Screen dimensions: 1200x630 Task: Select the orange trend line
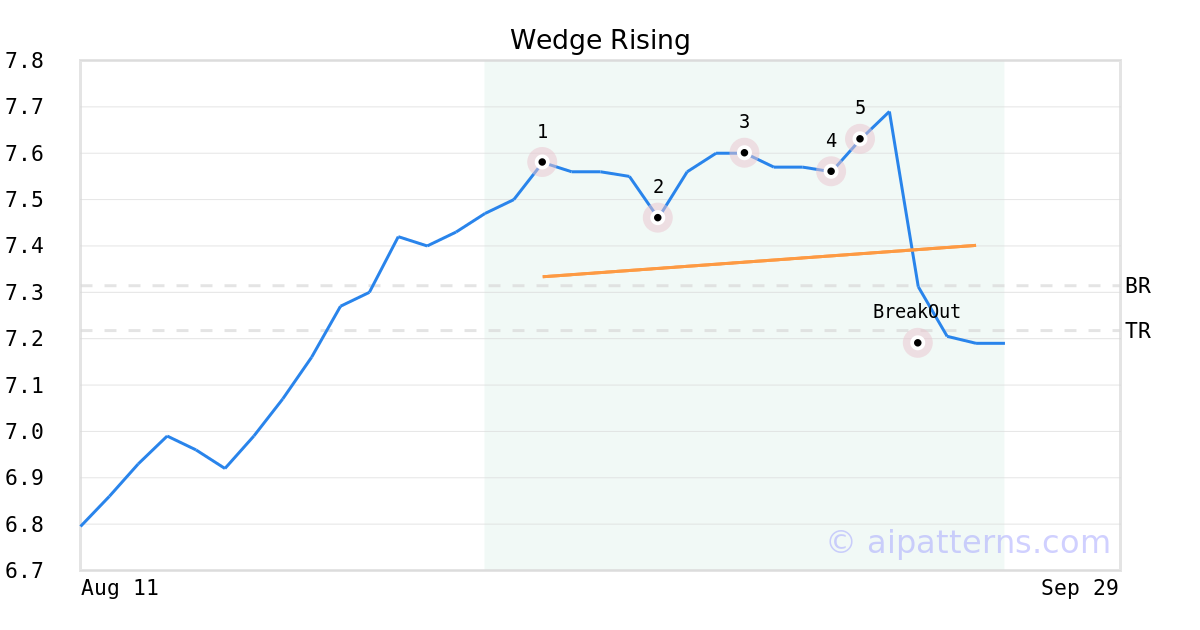(x=758, y=261)
